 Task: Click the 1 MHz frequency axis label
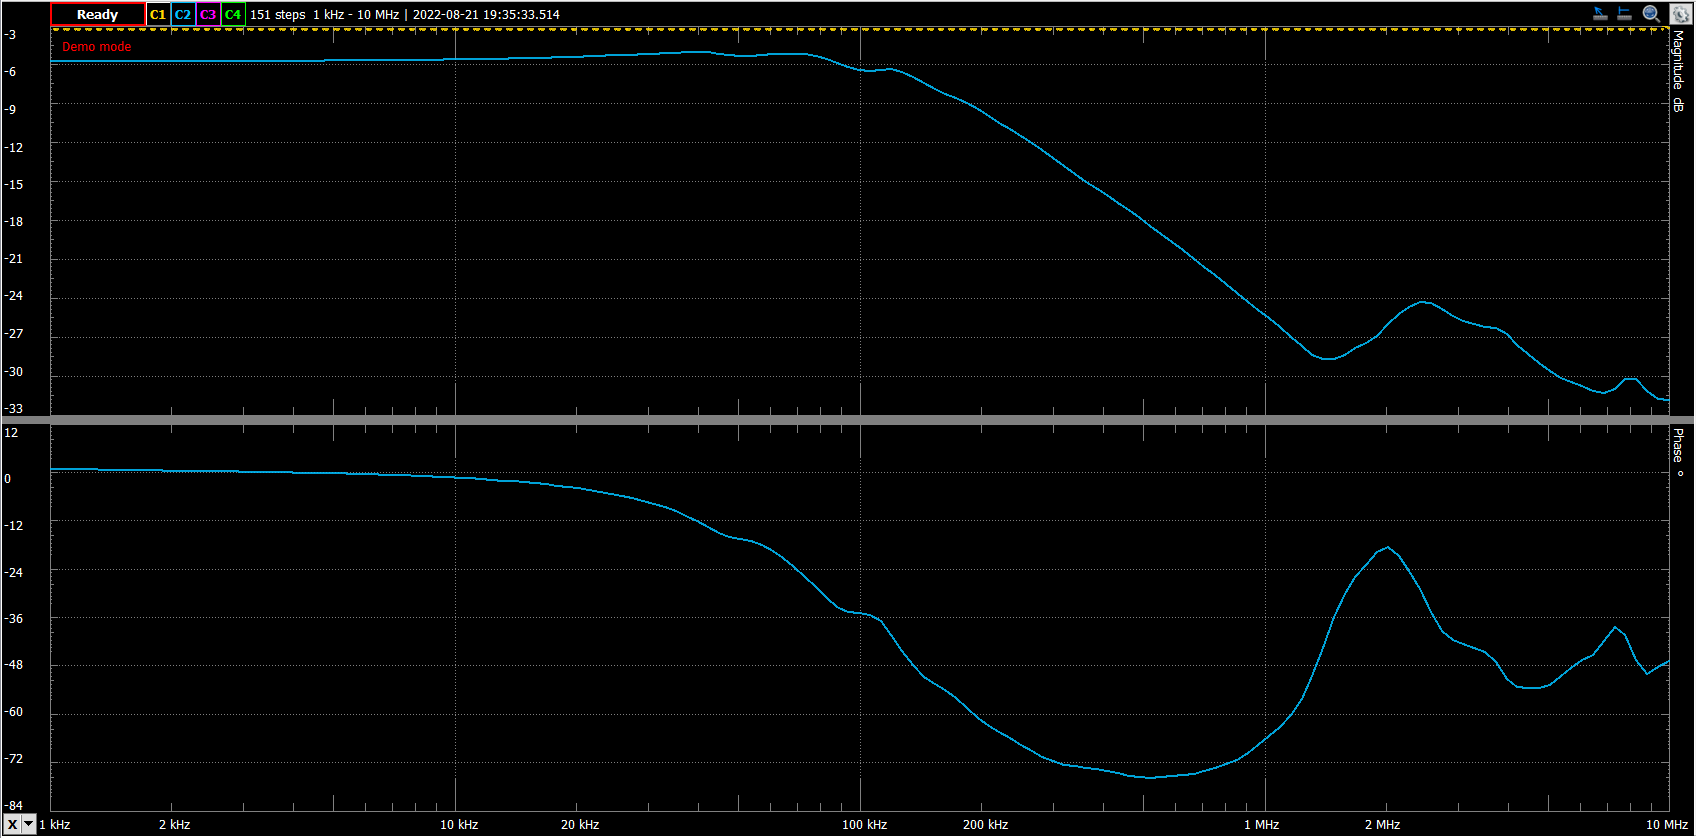pyautogui.click(x=1261, y=825)
